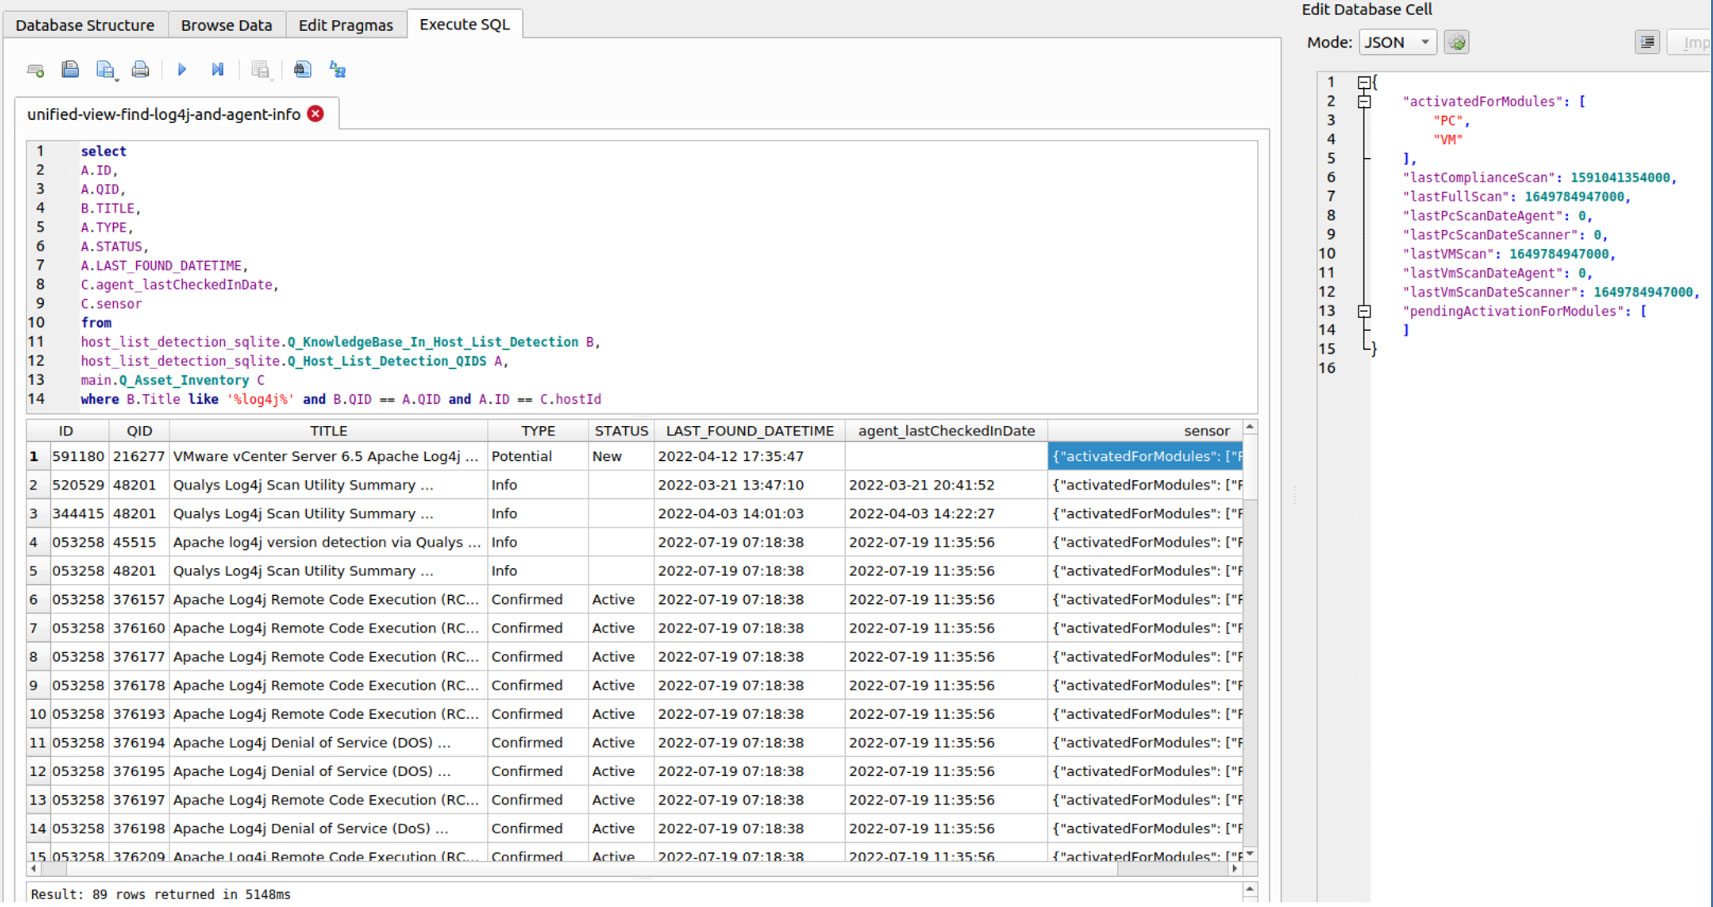Print the SQL statement
The height and width of the screenshot is (907, 1713).
[x=140, y=69]
